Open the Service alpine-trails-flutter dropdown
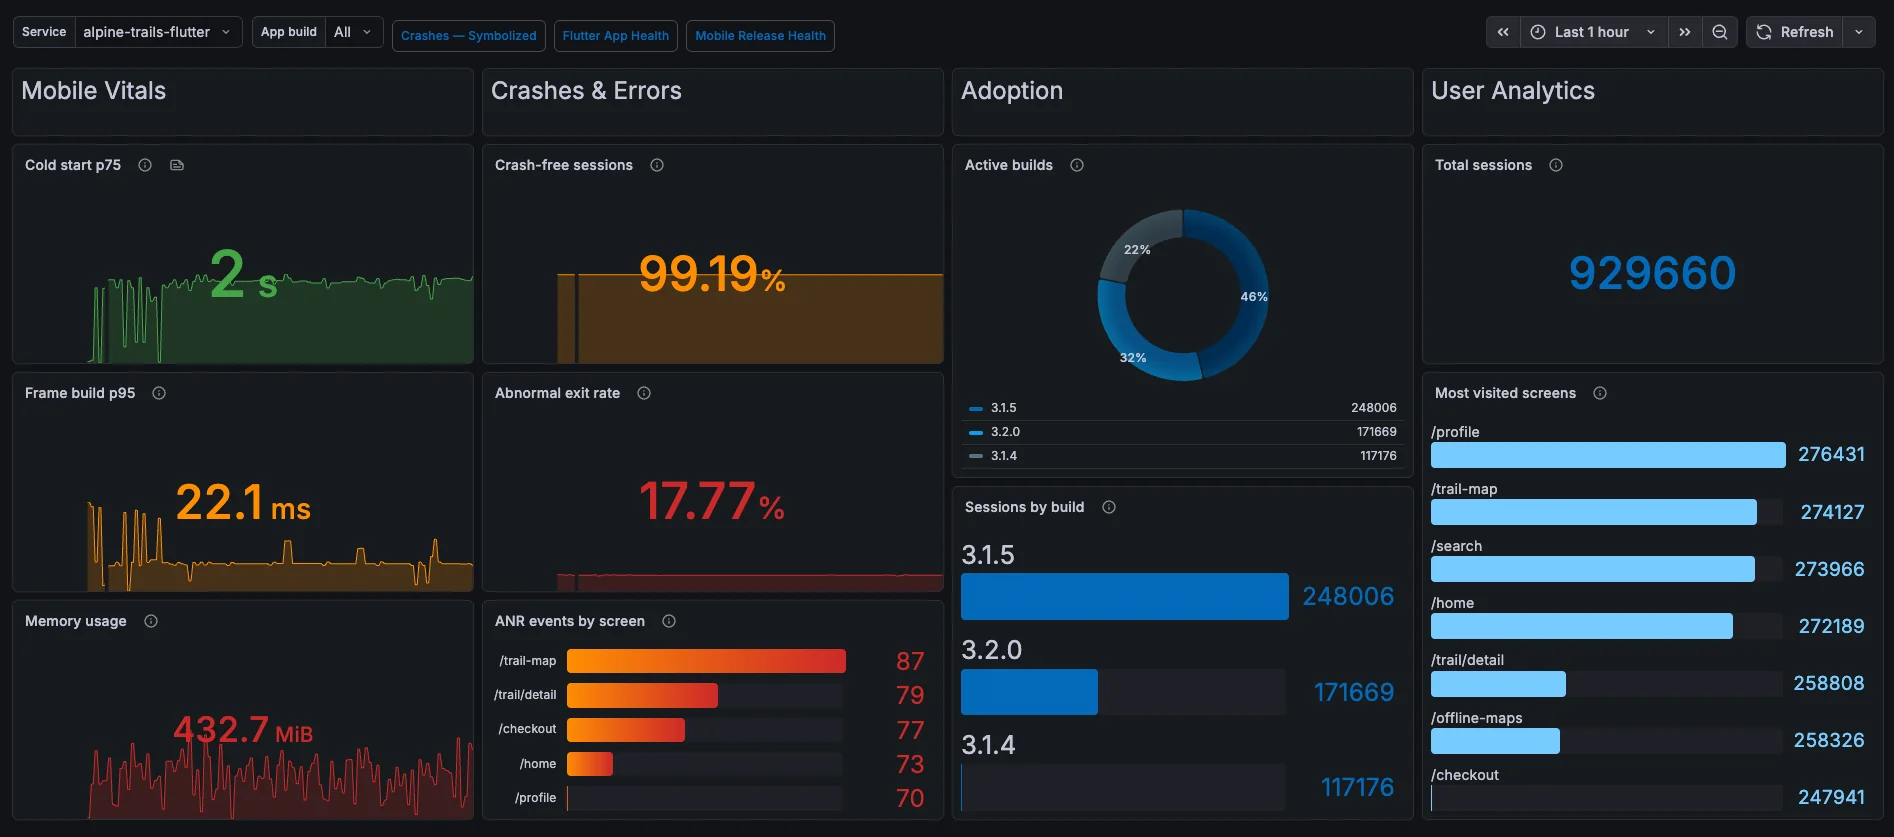This screenshot has width=1894, height=837. 158,32
